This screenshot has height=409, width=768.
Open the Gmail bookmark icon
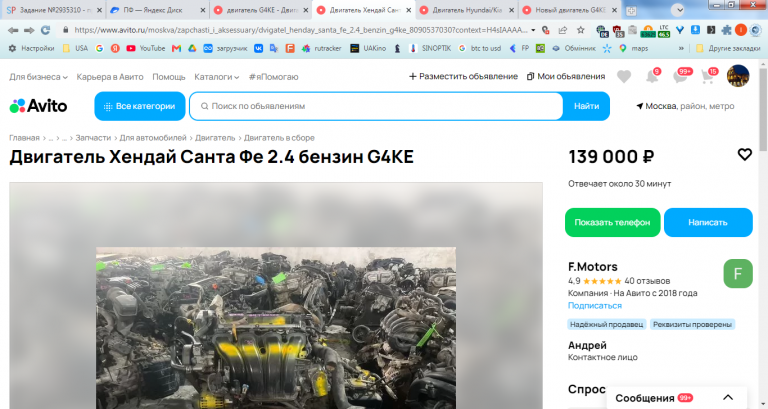tap(176, 48)
